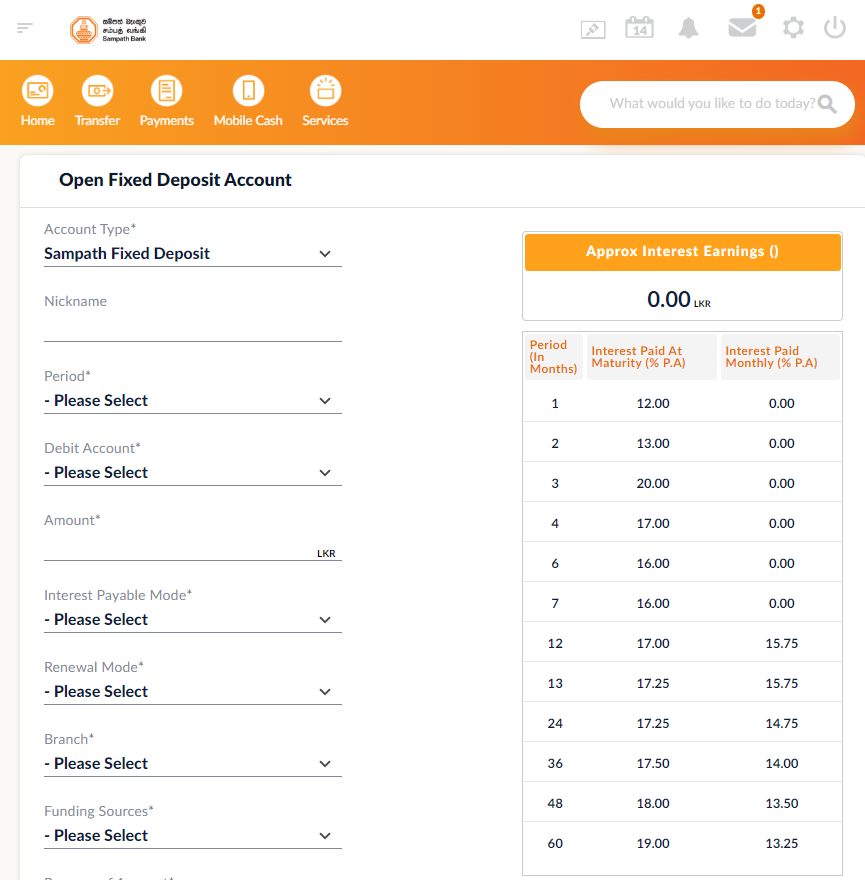Open the Home menu label
Screen dimensions: 865x880
tap(38, 121)
